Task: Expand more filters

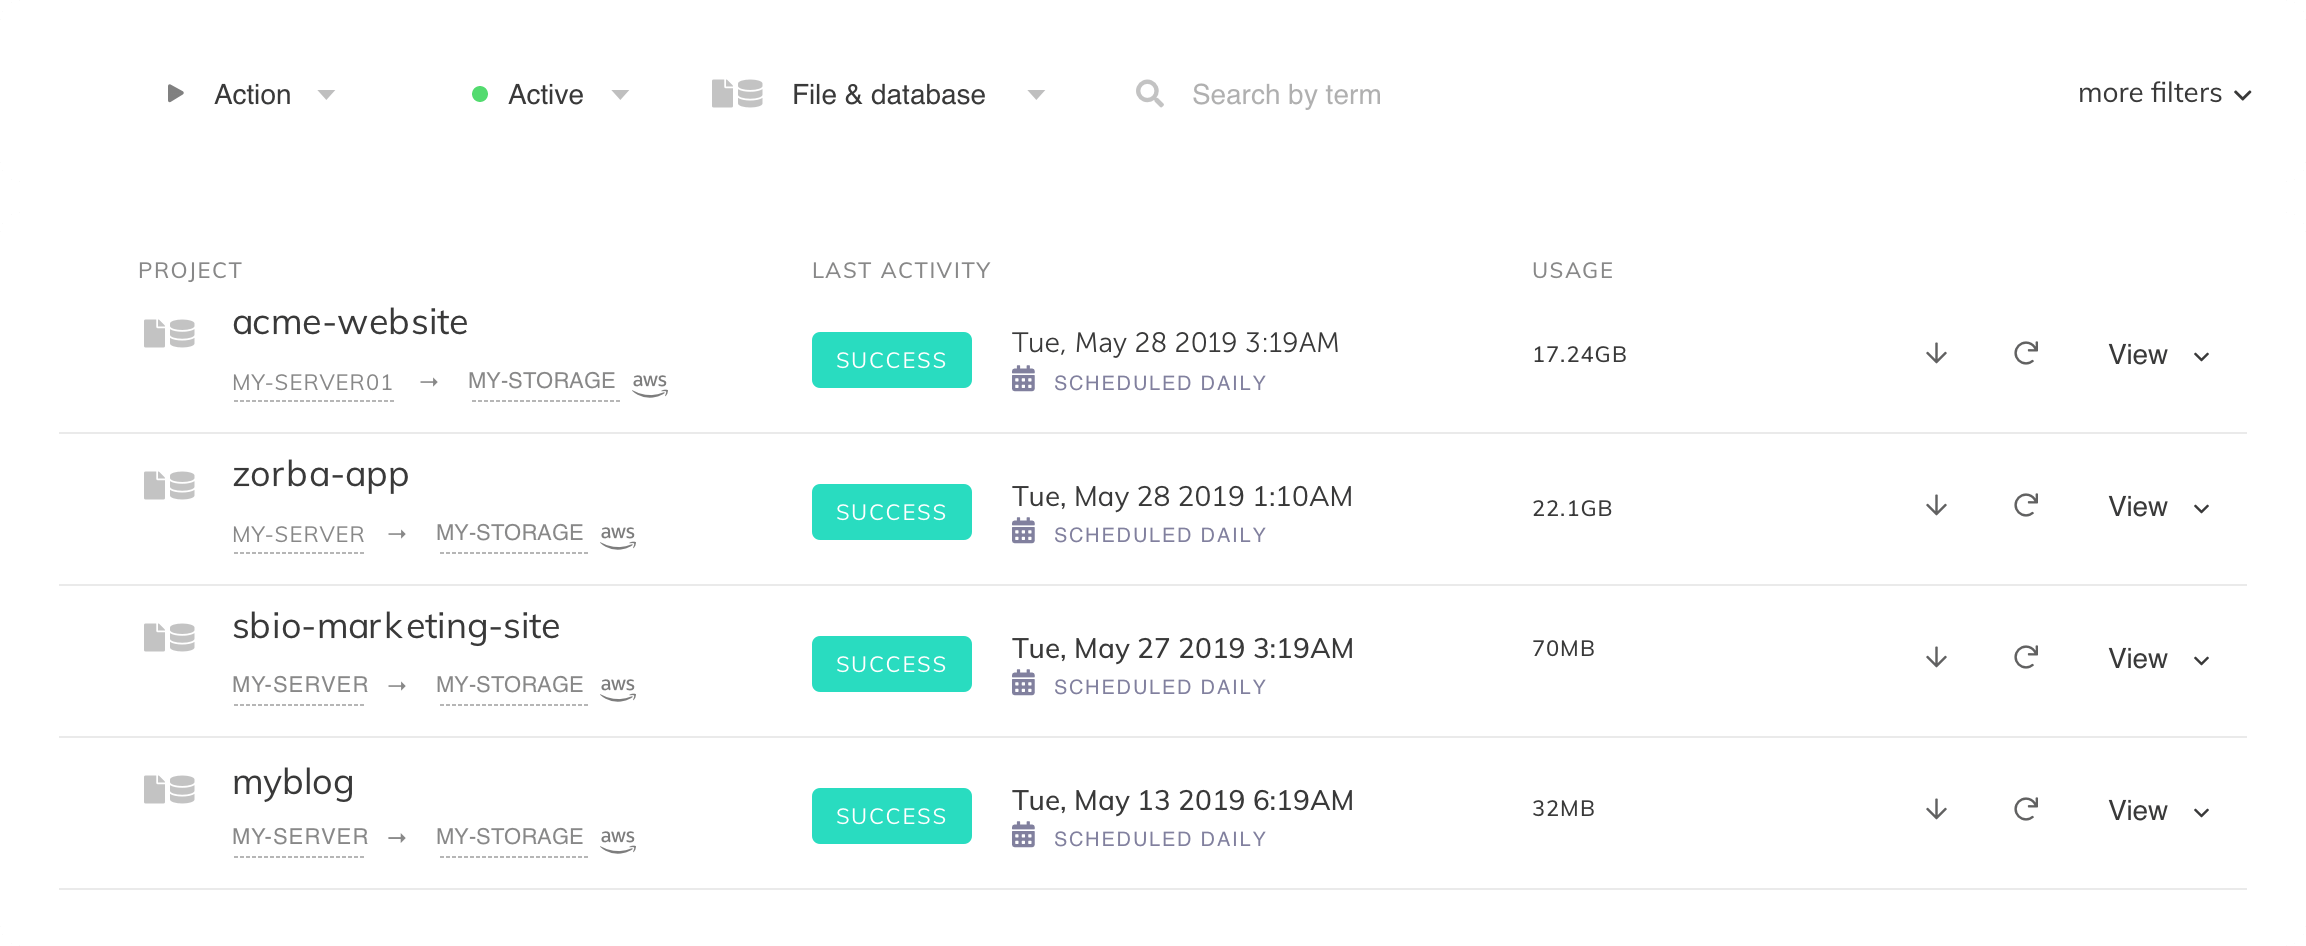Action: 2164,94
